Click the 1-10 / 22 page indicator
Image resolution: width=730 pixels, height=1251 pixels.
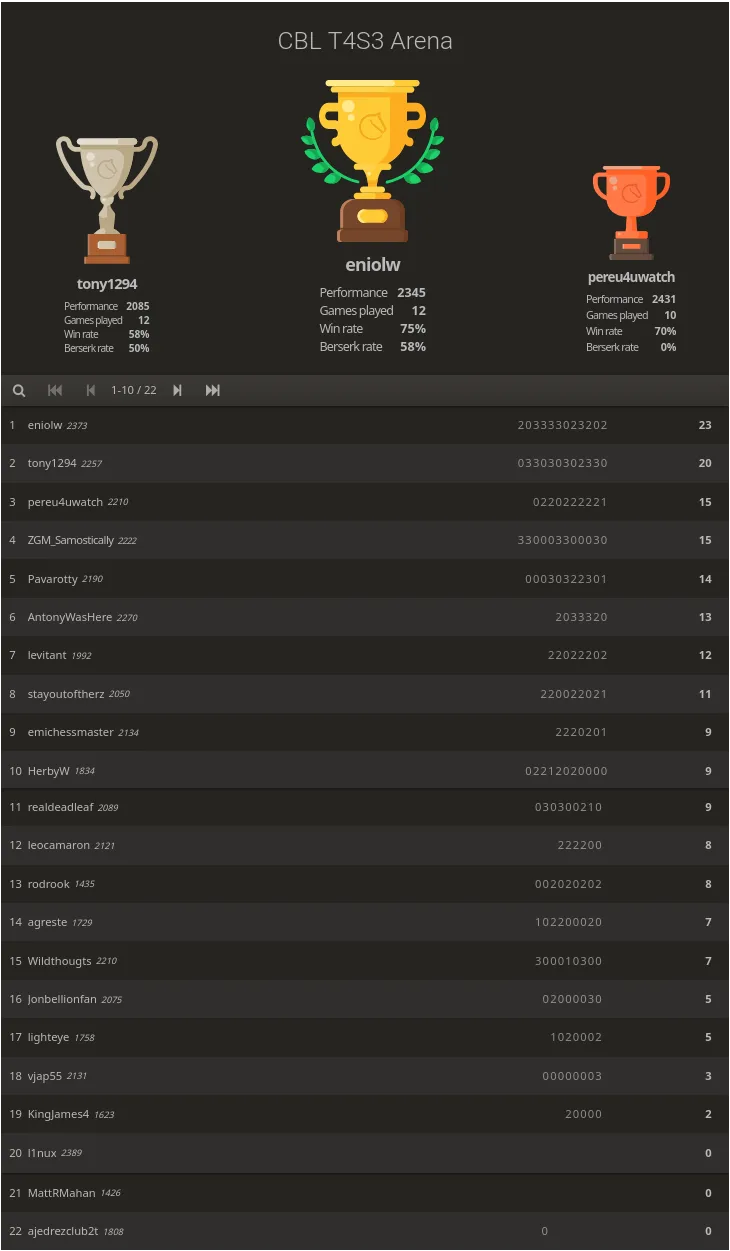134,390
